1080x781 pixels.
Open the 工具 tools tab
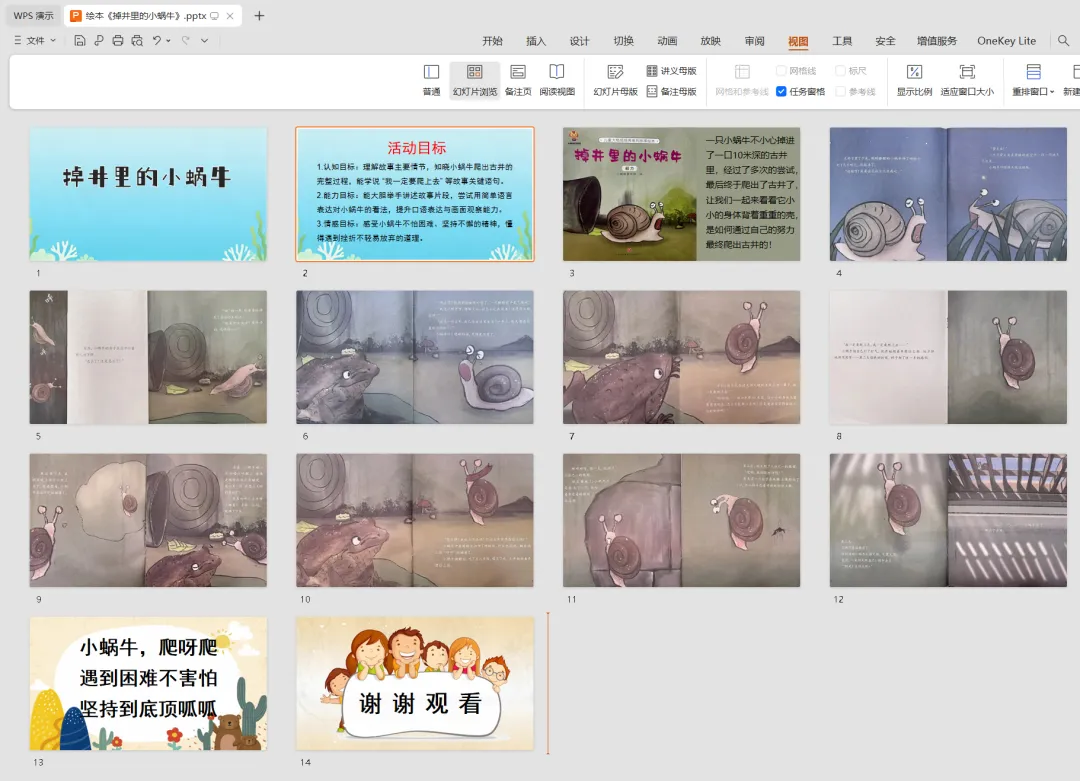(x=842, y=41)
